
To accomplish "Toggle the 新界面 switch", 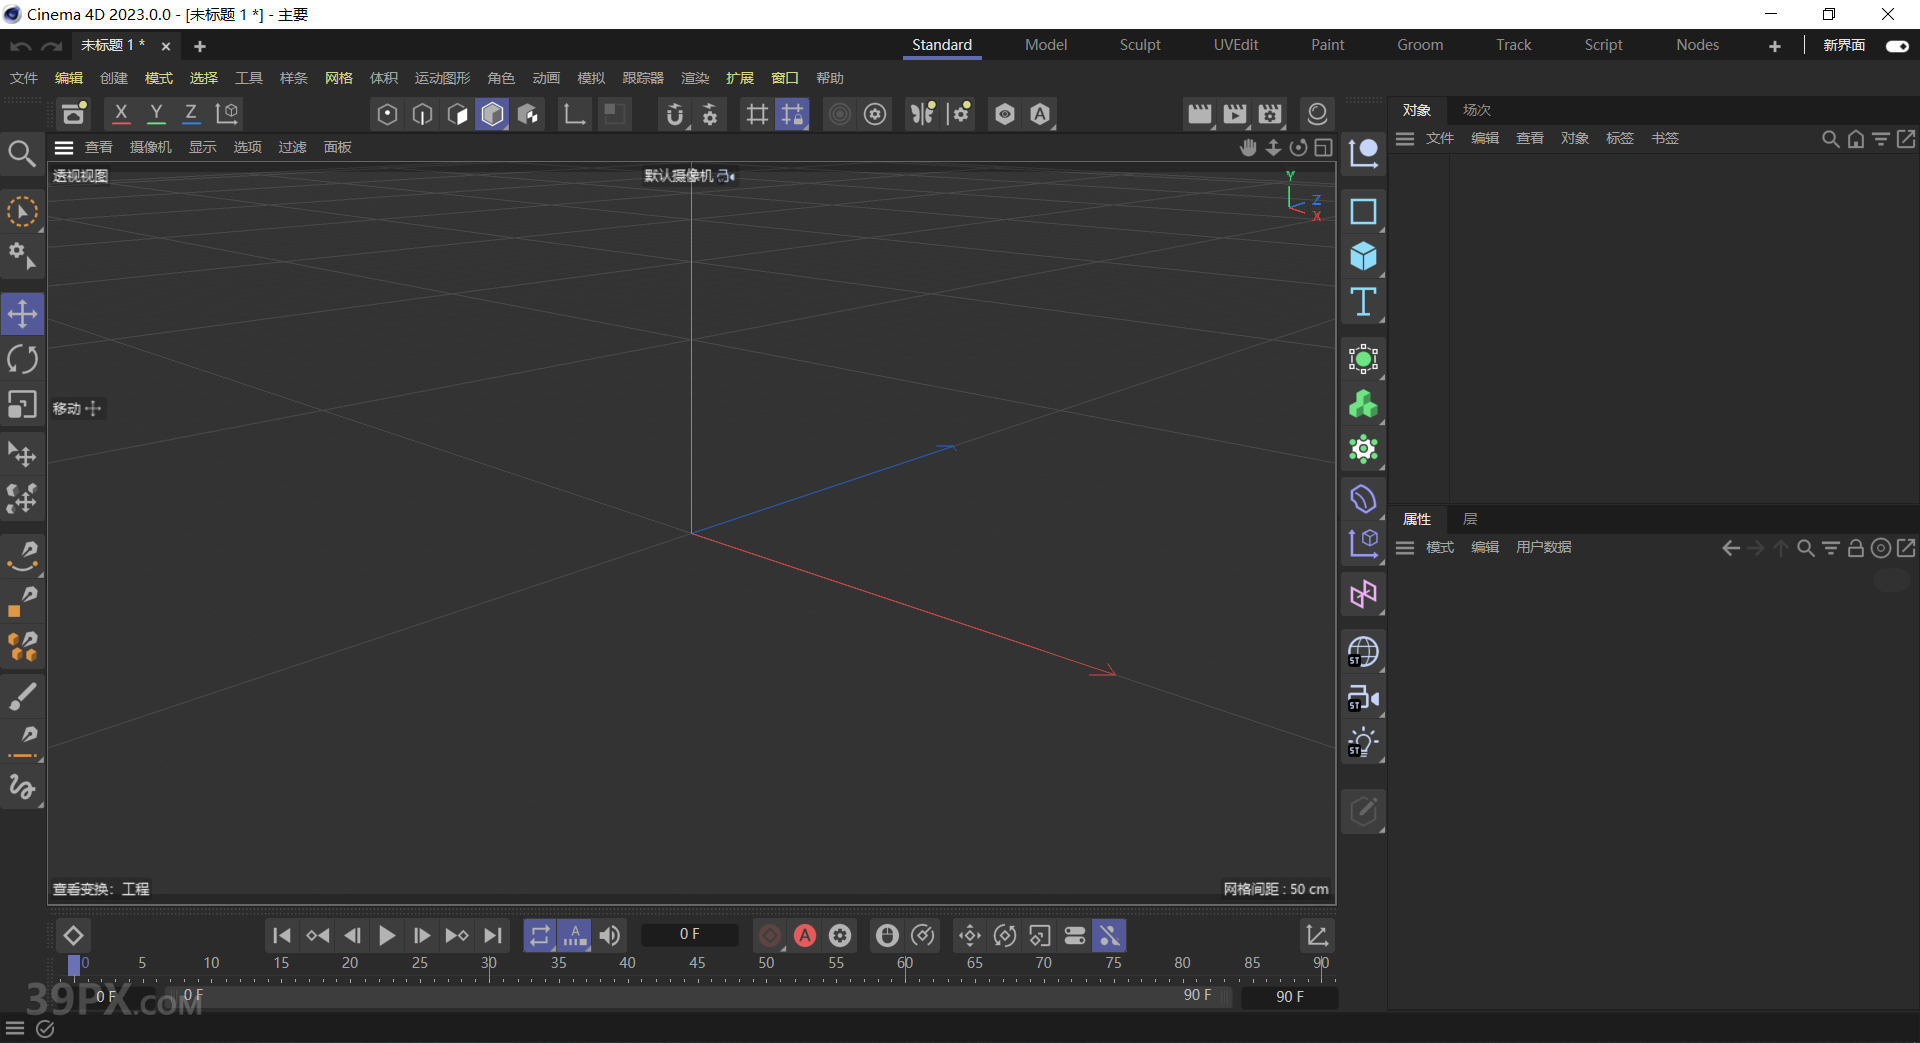I will tap(1896, 46).
